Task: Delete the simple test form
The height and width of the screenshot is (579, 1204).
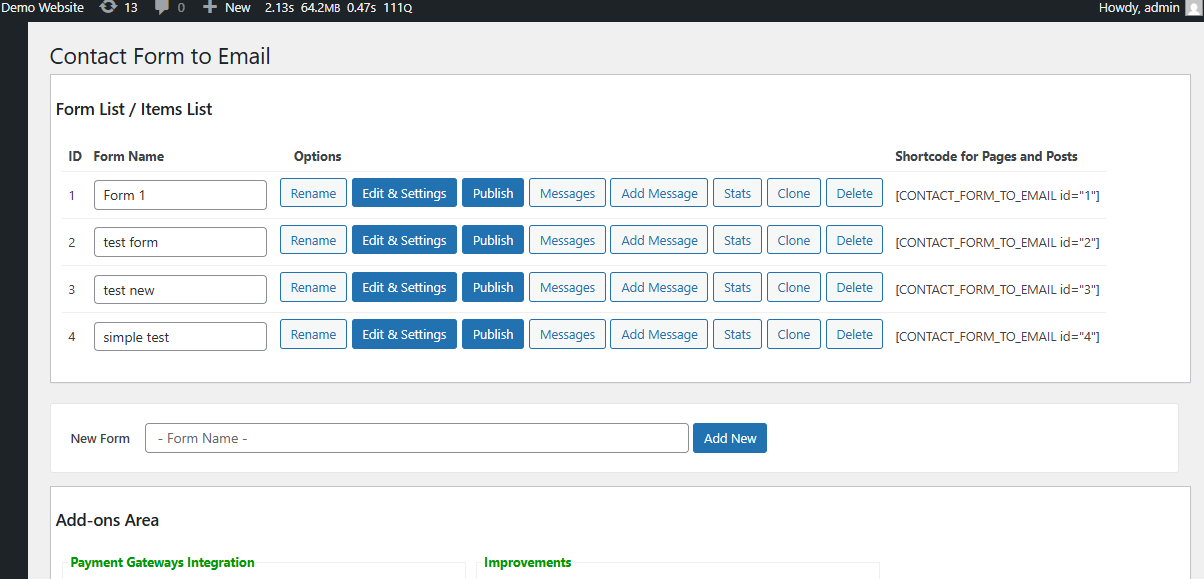Action: (854, 335)
